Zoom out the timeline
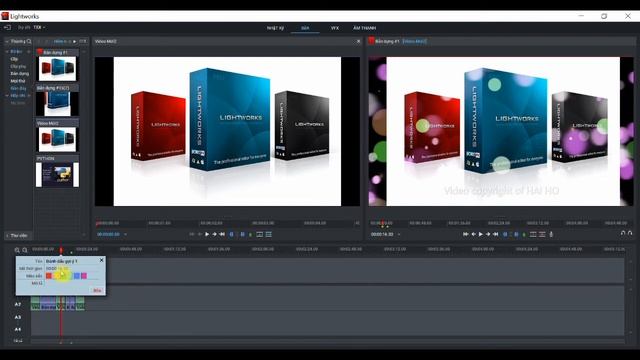 click(25, 250)
